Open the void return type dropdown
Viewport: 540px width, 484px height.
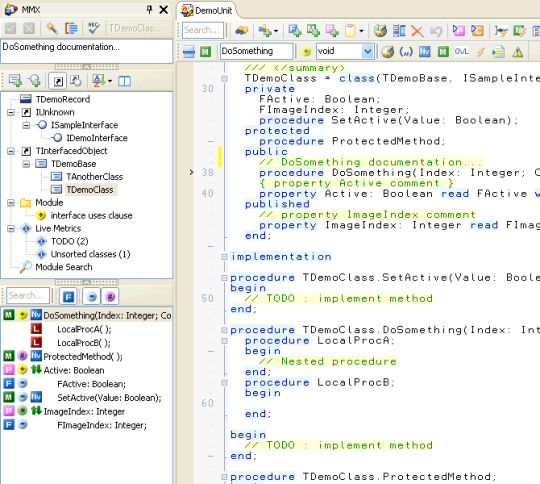[x=367, y=51]
